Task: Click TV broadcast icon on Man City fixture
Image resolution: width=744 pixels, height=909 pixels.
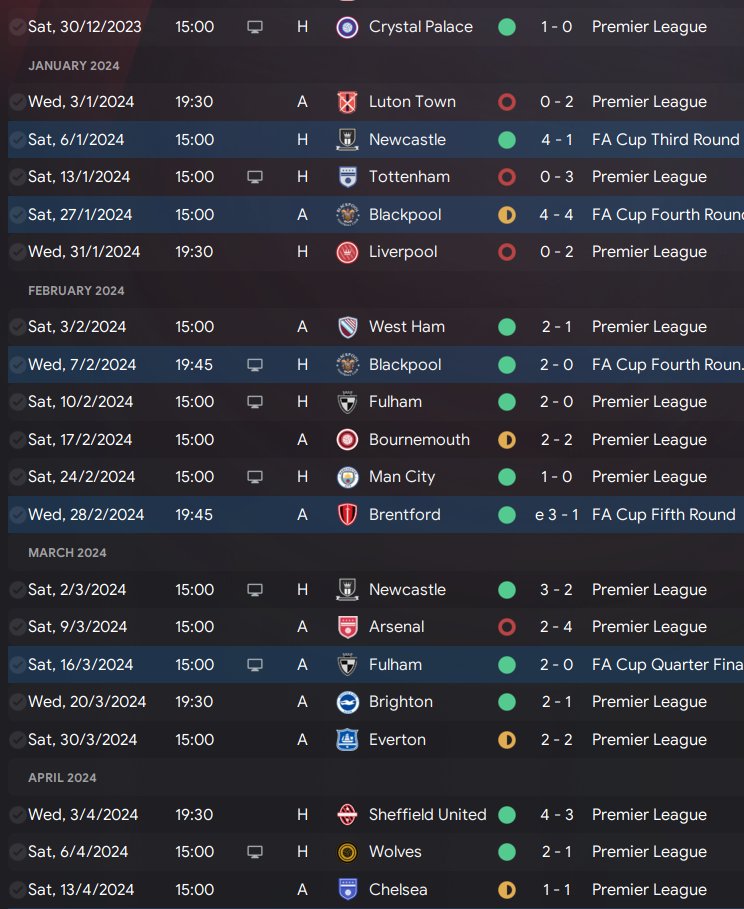Action: (255, 477)
